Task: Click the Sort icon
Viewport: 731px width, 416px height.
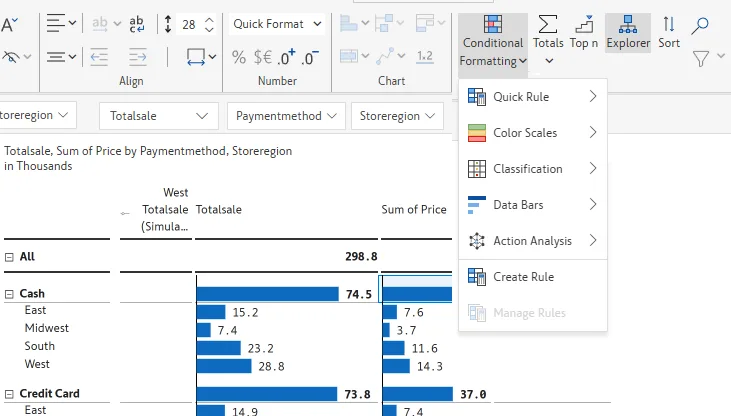Action: point(669,24)
